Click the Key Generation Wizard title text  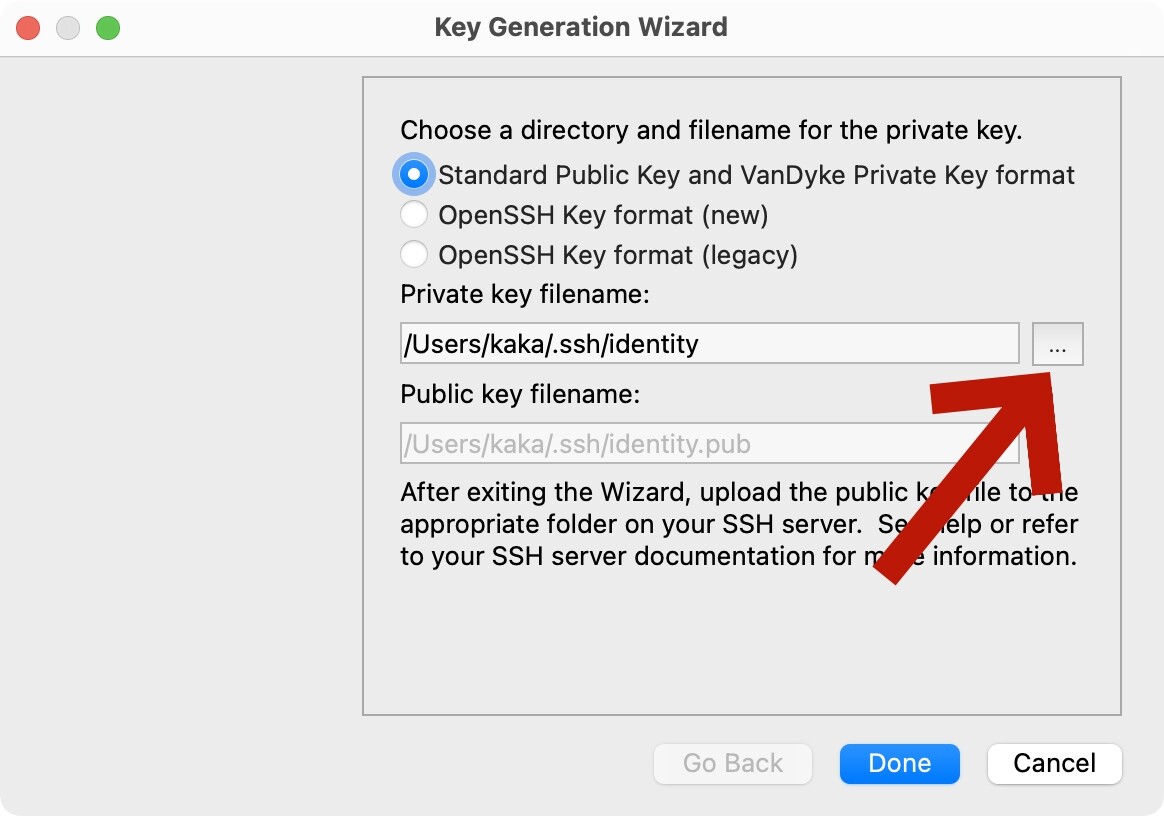[x=581, y=27]
